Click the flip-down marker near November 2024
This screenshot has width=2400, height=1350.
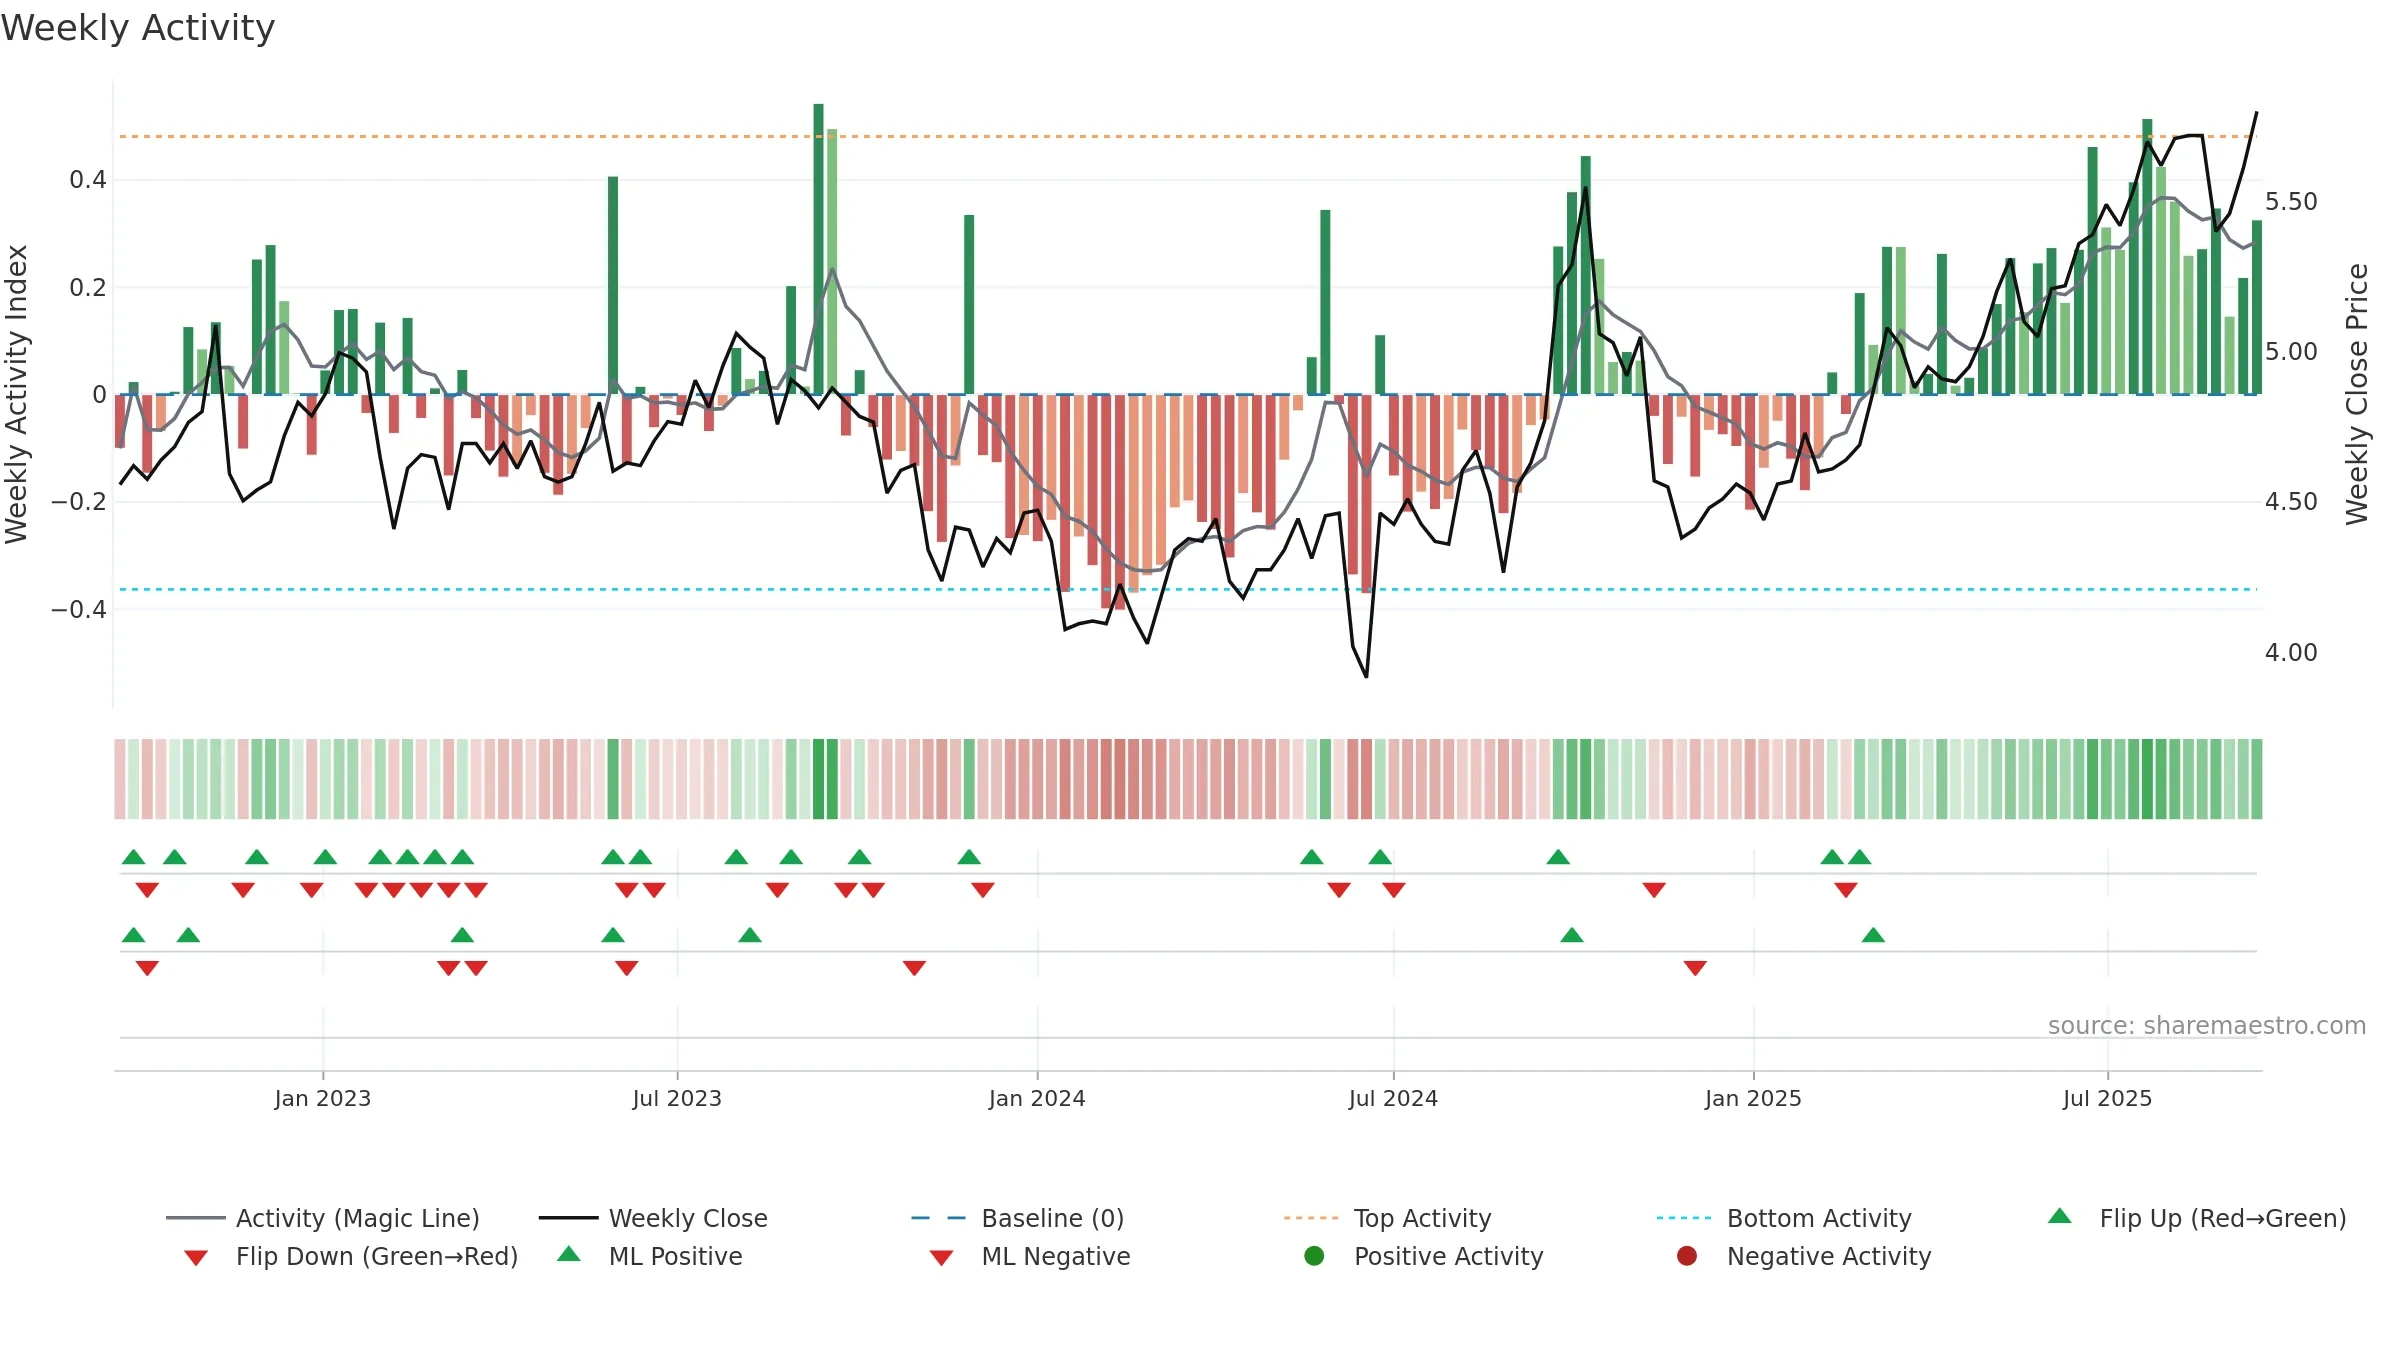point(1654,890)
